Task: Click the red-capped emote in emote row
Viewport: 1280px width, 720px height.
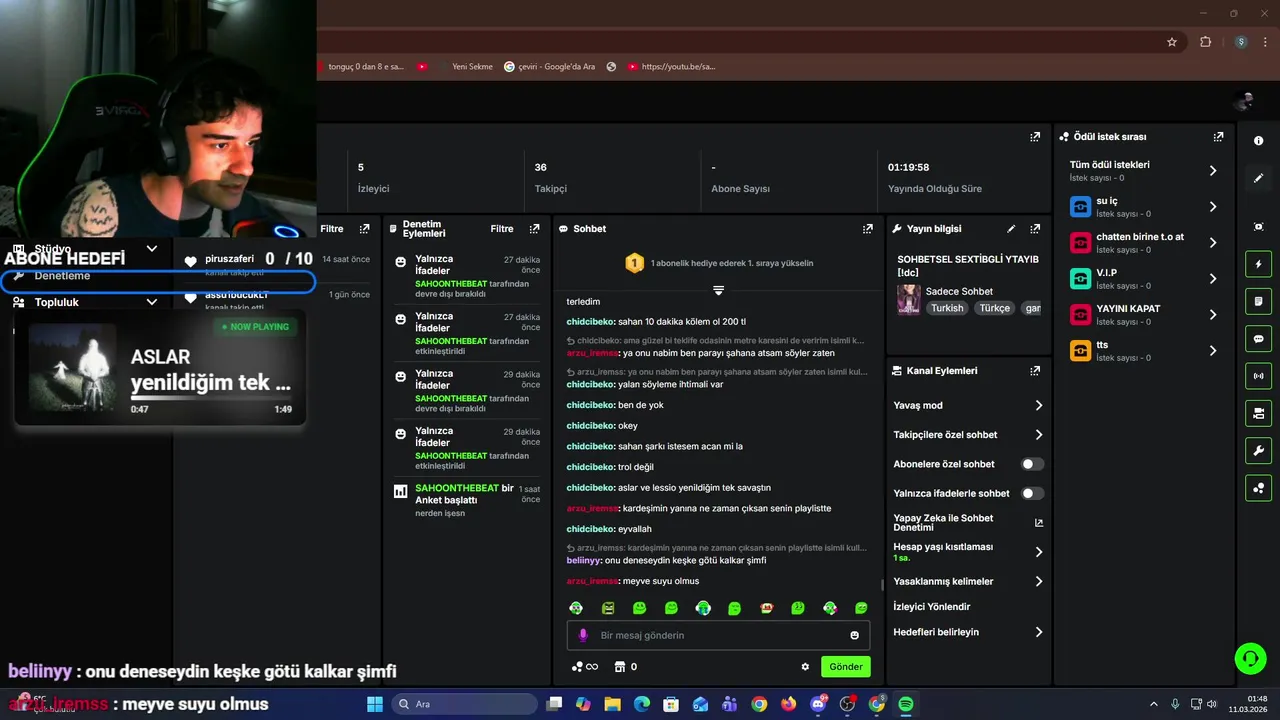Action: click(x=767, y=608)
